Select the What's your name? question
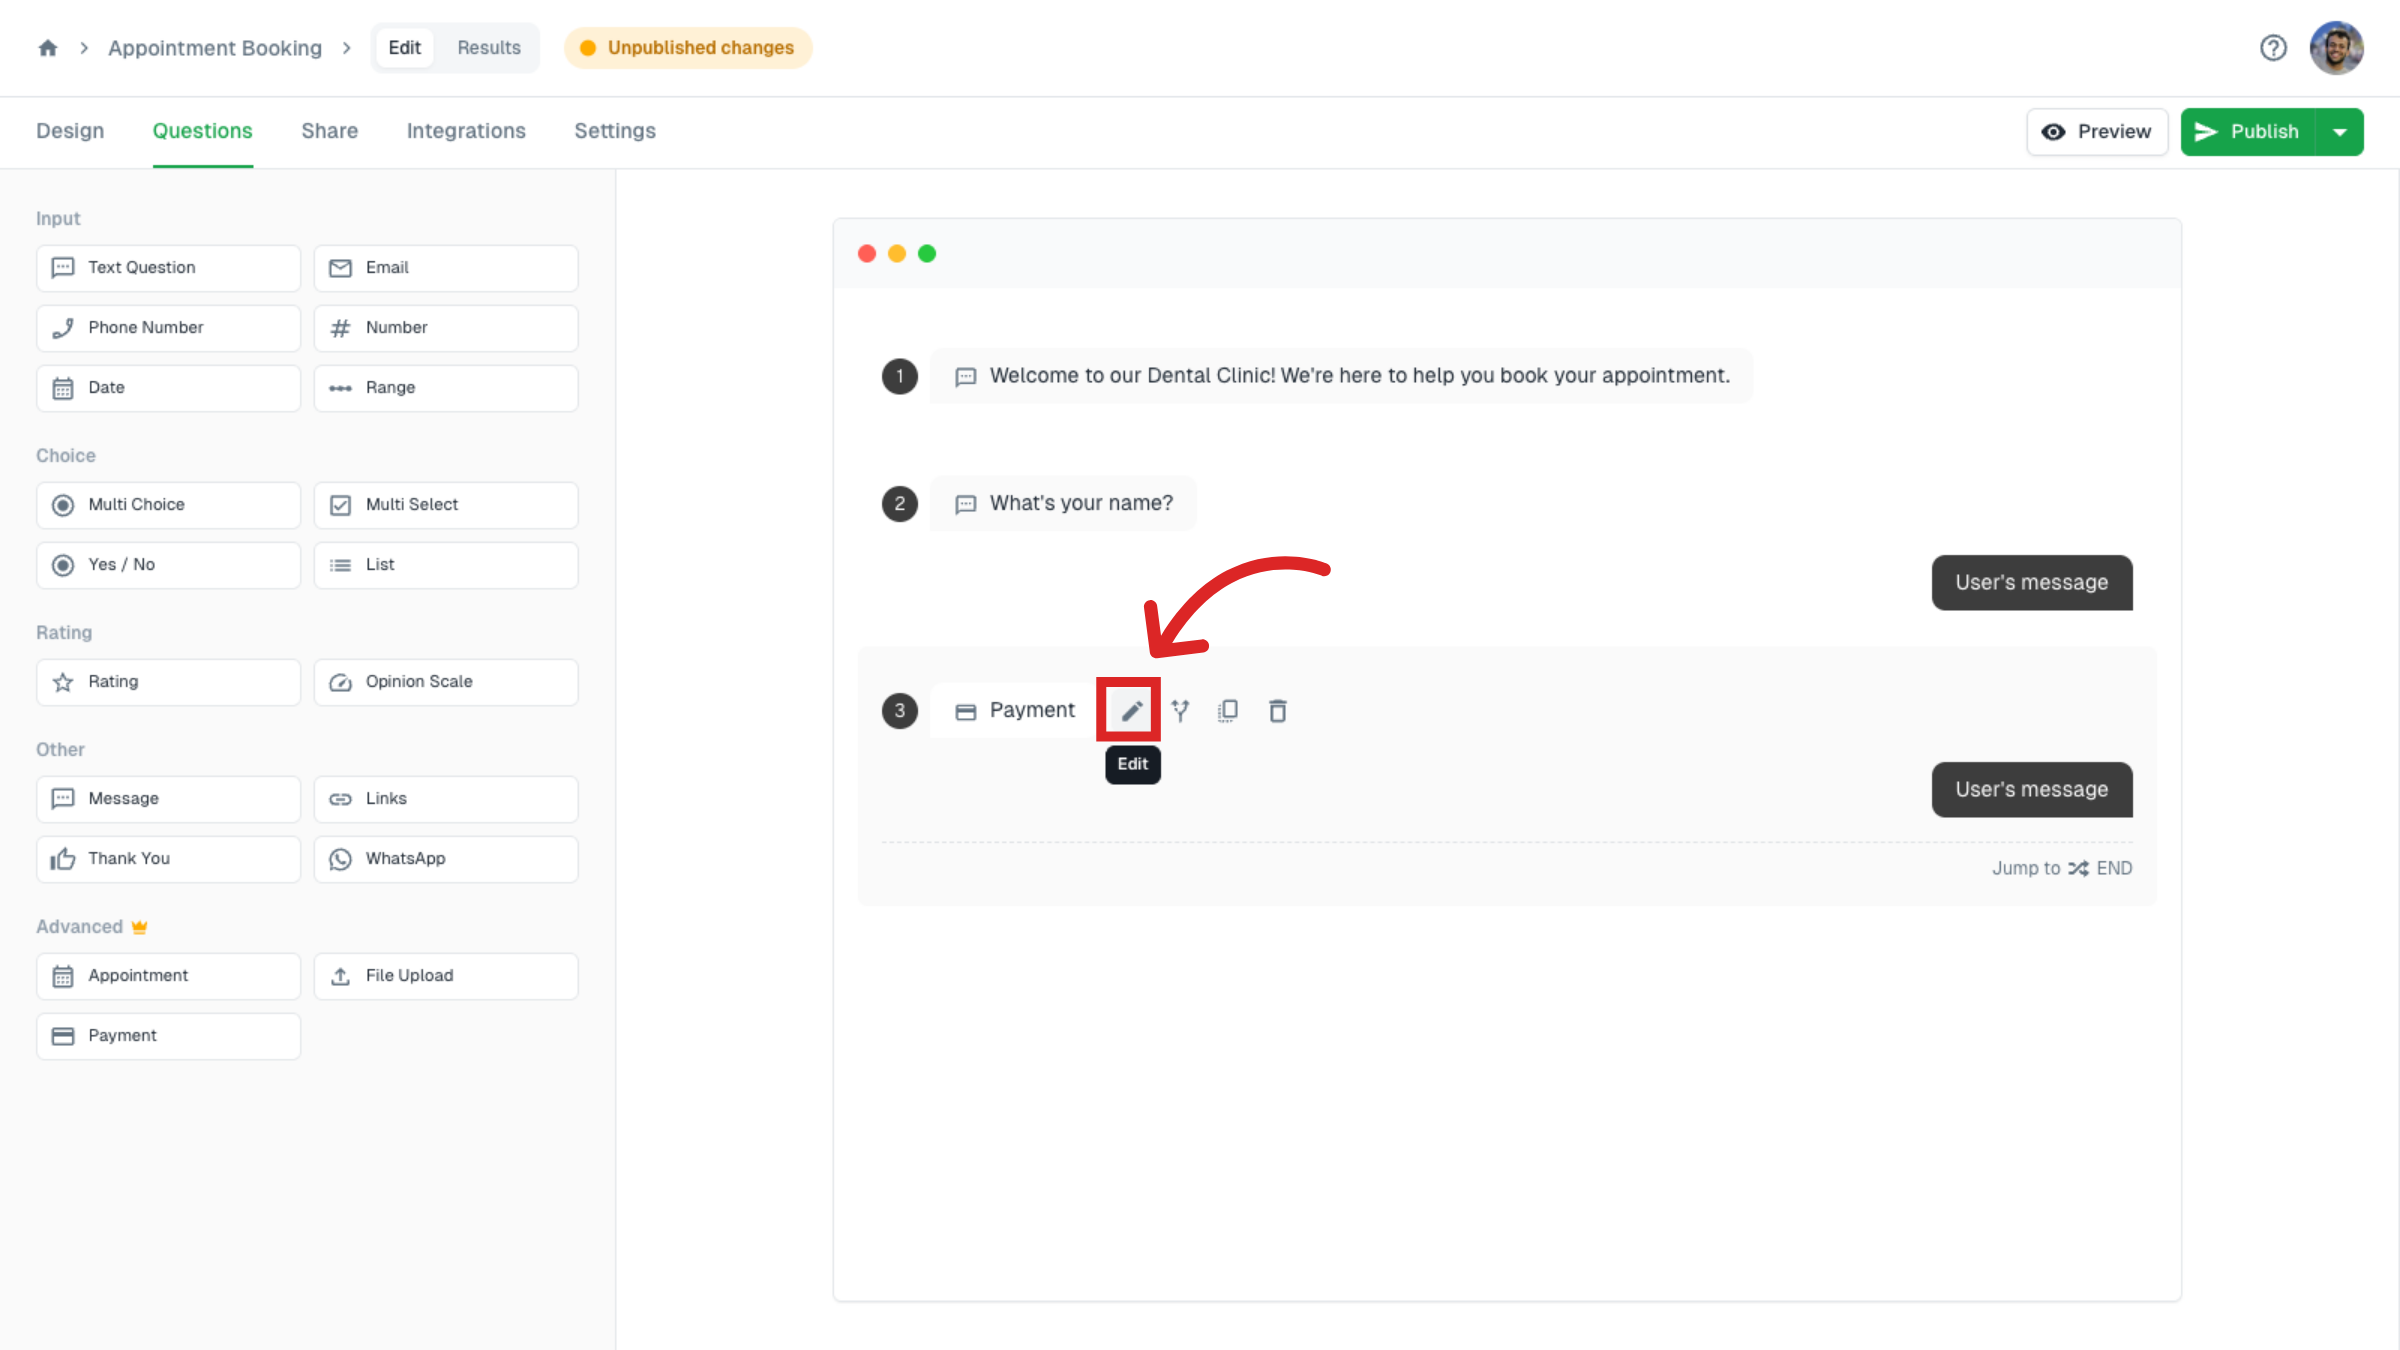 pos(1063,503)
